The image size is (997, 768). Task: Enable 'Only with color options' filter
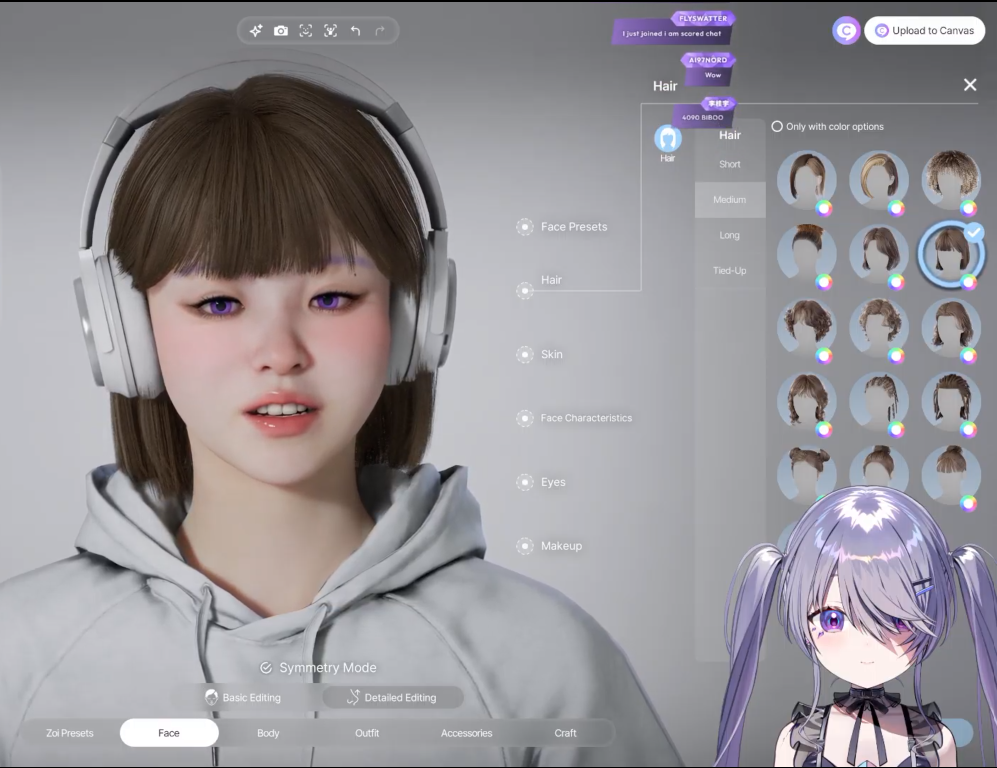click(x=777, y=127)
